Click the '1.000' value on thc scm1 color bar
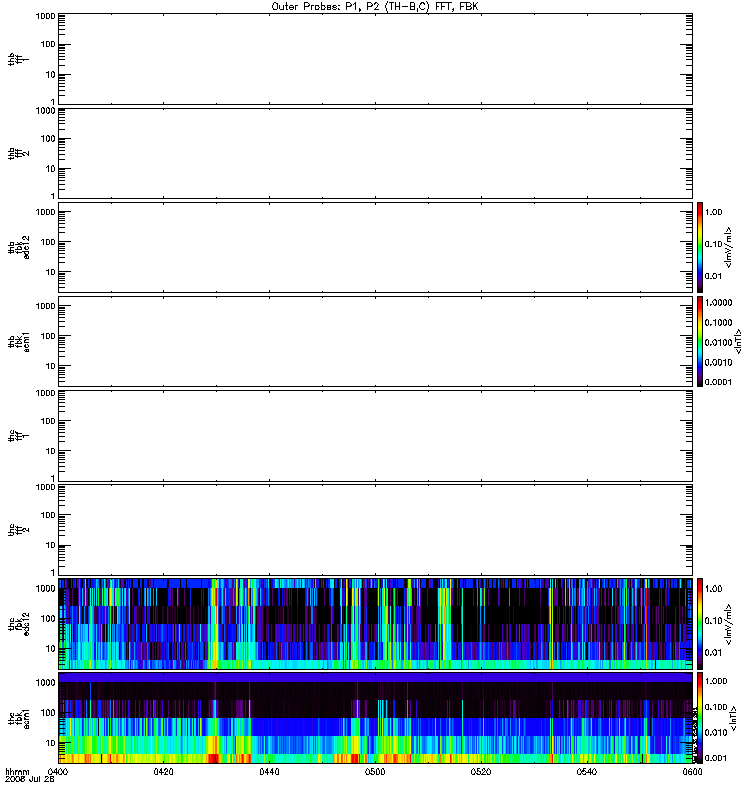Screen dimensions: 750x800 (716, 681)
